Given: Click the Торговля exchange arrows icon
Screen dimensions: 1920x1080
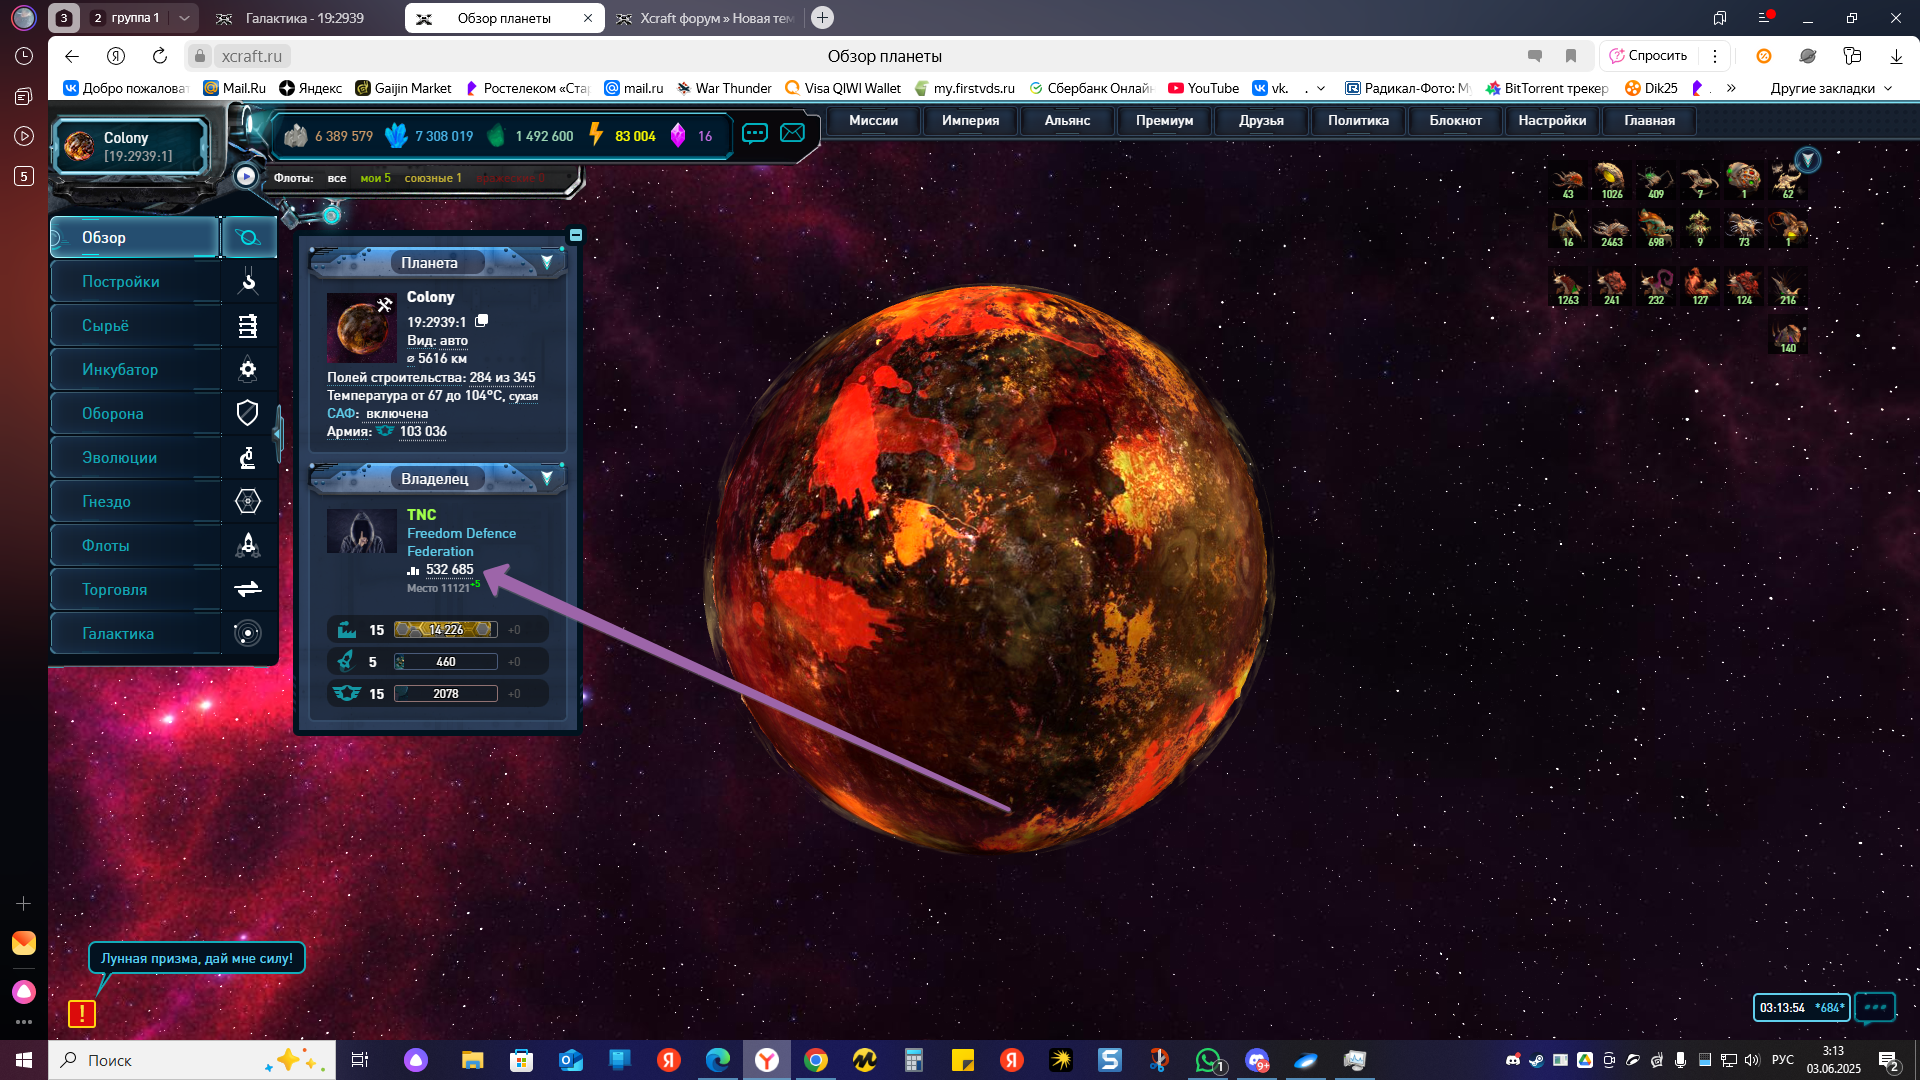Looking at the screenshot, I should 248,589.
